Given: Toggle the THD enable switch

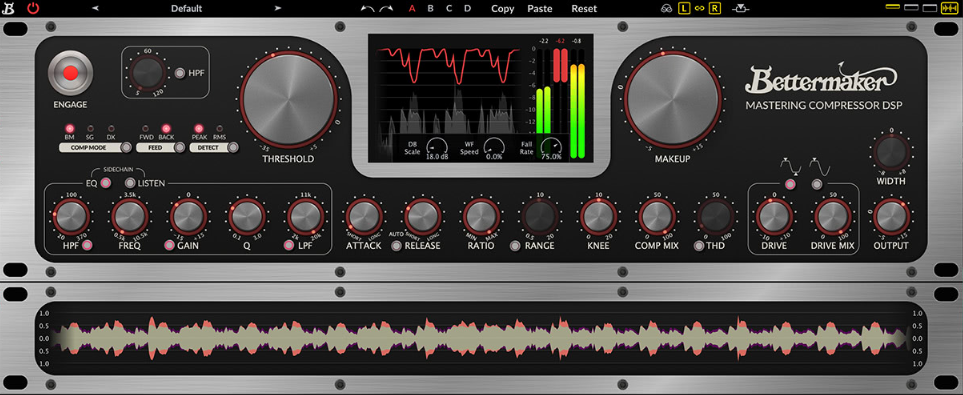Looking at the screenshot, I should pos(698,246).
